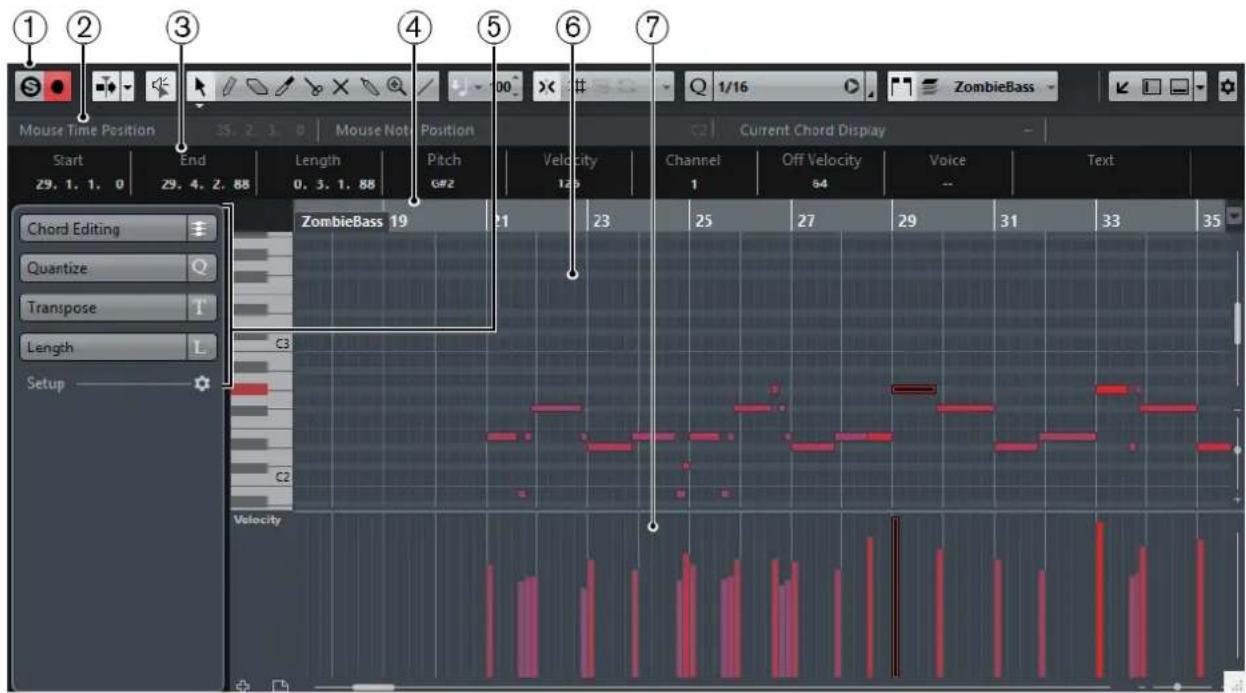Select the Glue tool
Image resolution: width=1246 pixels, height=693 pixels.
368,87
